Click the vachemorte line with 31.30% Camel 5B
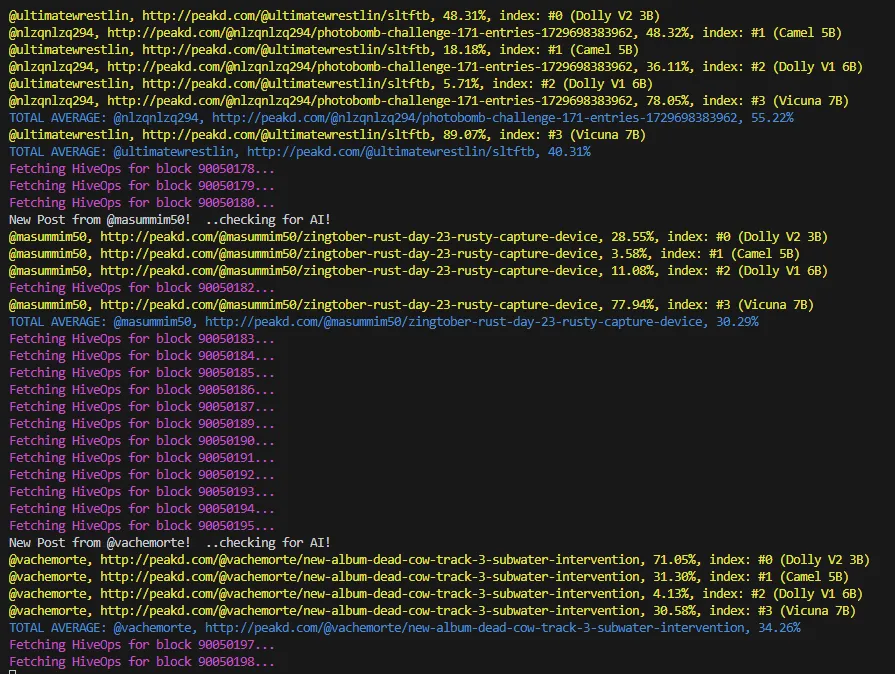 429,577
